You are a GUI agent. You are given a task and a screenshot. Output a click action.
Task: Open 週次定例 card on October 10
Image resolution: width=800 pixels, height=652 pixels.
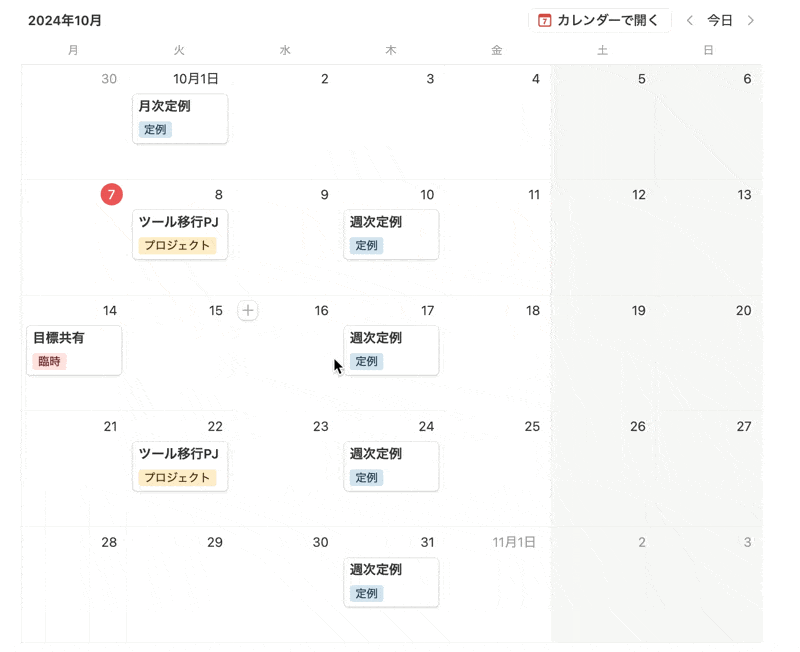point(391,235)
